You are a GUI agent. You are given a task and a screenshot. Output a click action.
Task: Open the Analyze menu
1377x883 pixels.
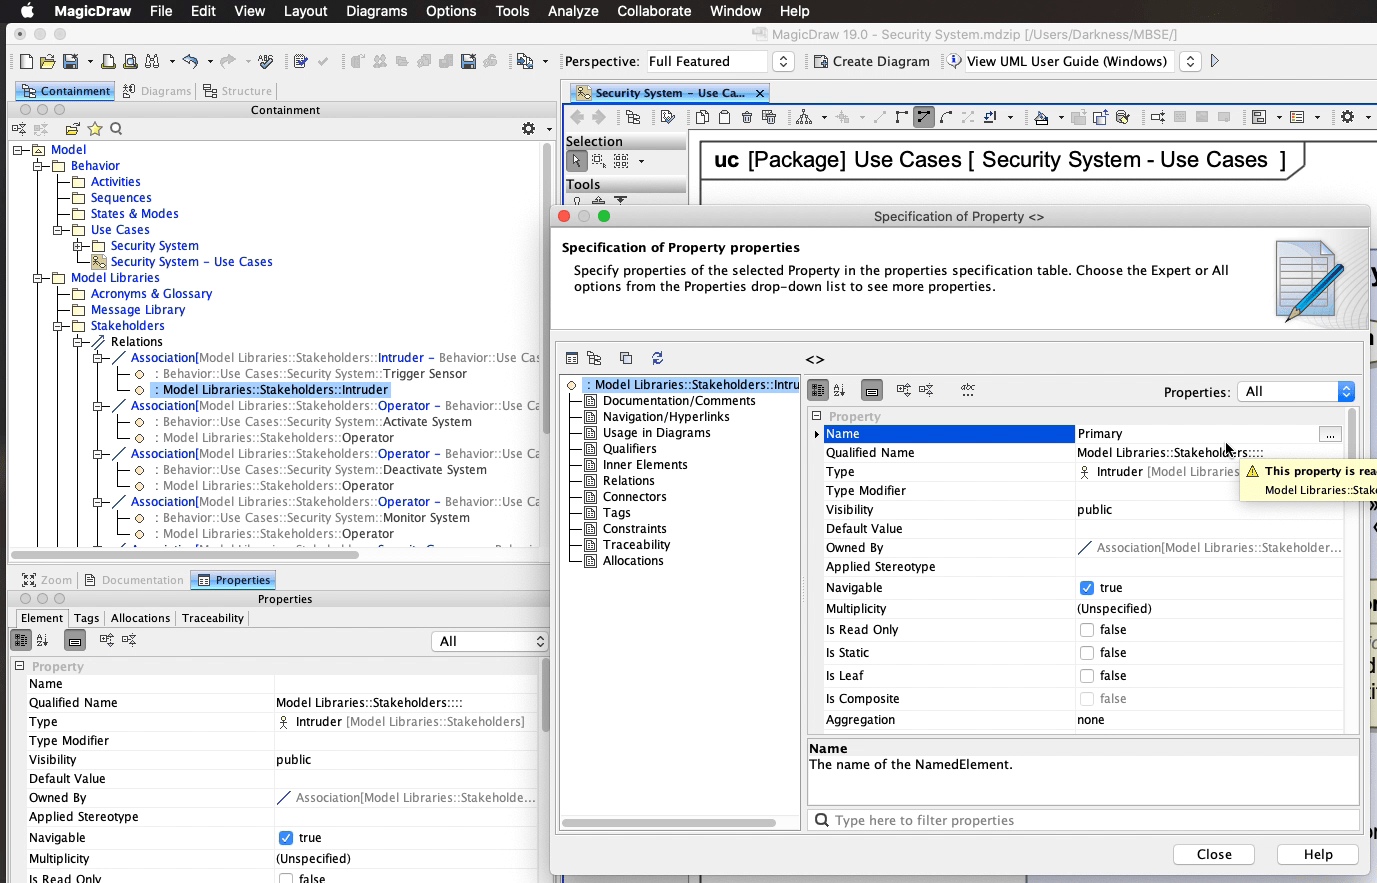[x=573, y=11]
